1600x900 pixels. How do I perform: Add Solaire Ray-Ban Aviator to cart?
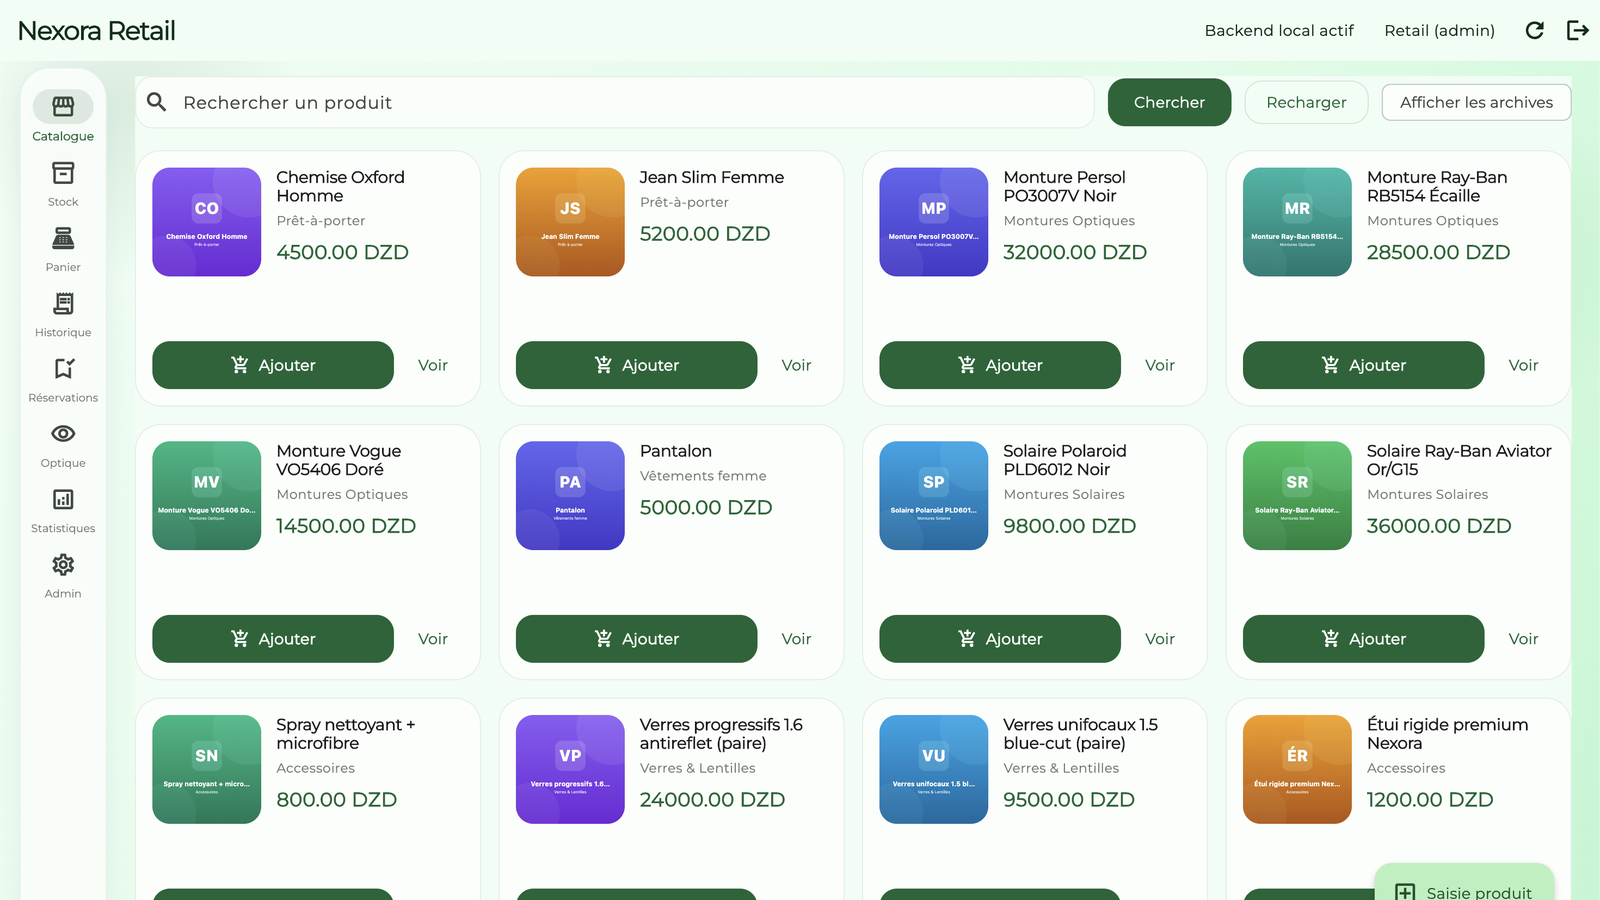(1363, 639)
